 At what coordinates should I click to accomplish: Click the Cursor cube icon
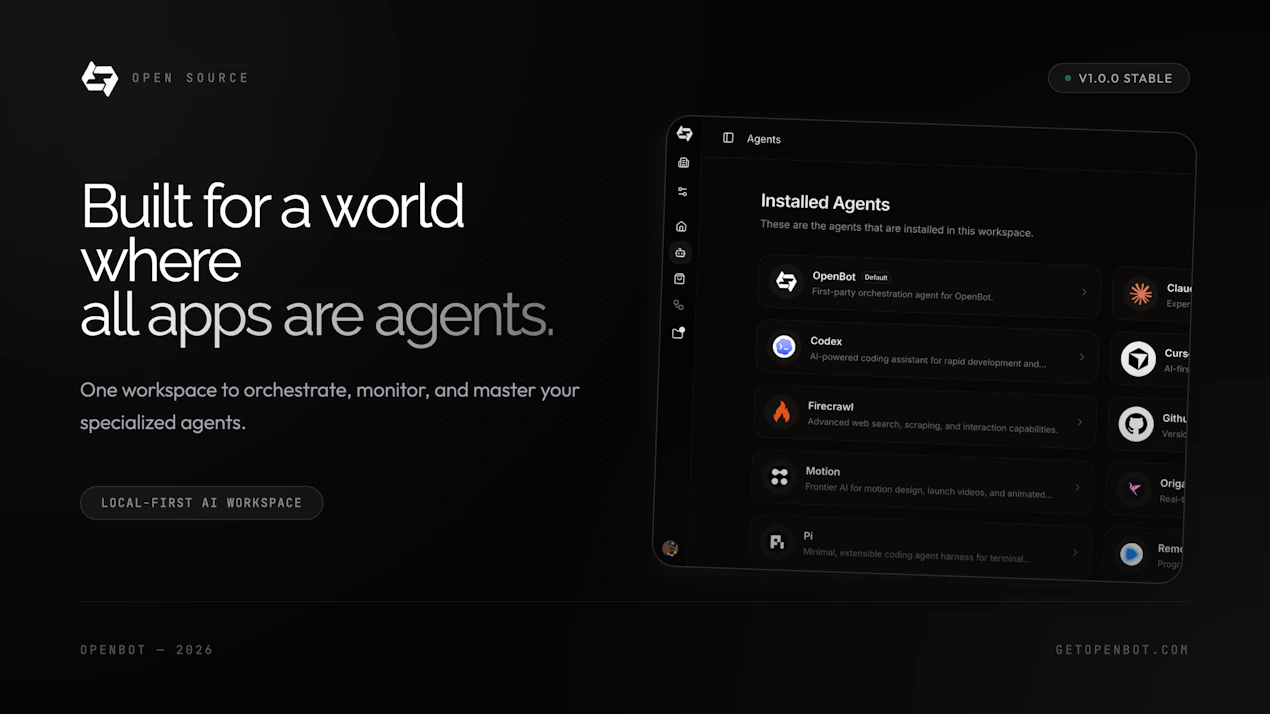(1138, 359)
